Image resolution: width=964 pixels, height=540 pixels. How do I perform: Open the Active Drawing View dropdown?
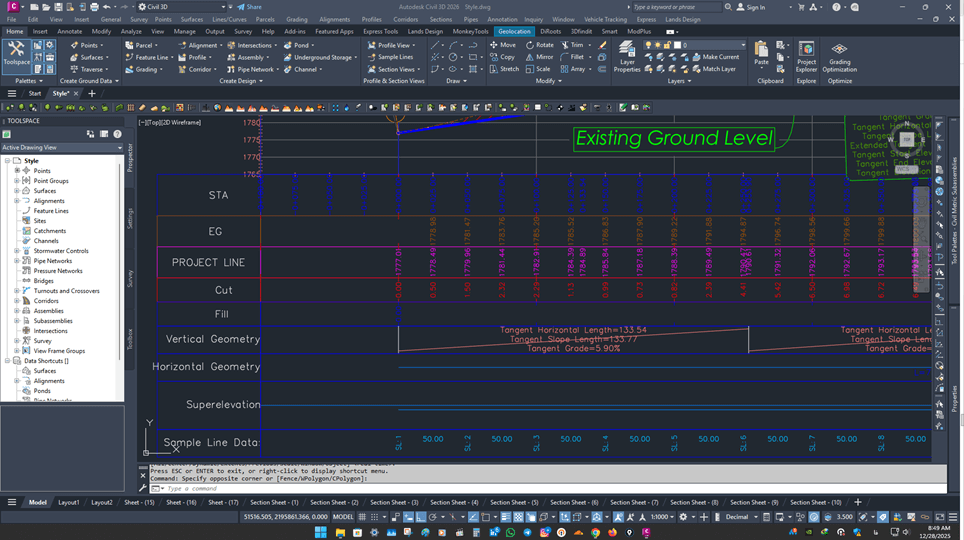pyautogui.click(x=62, y=147)
